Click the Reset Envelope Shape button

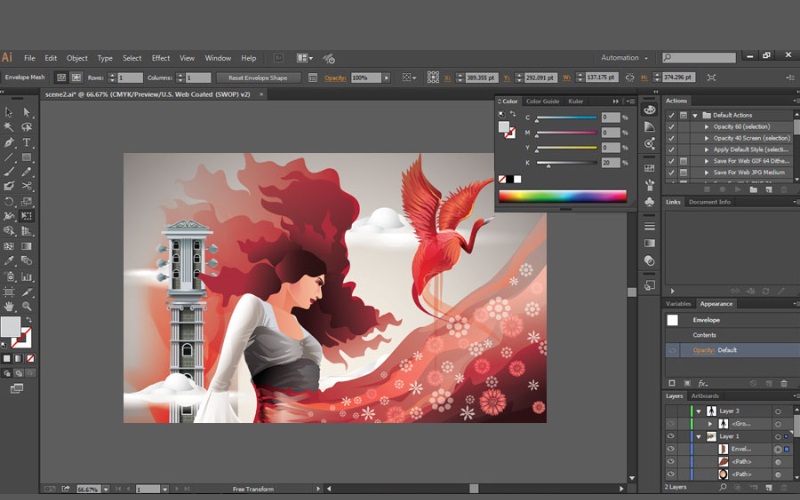click(x=258, y=77)
